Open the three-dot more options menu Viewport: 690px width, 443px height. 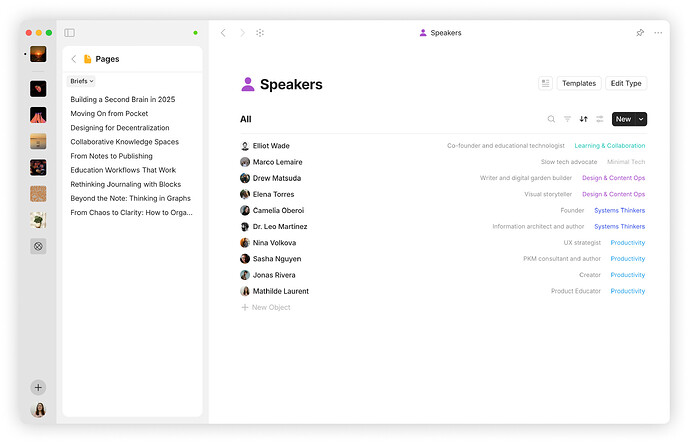tap(658, 33)
